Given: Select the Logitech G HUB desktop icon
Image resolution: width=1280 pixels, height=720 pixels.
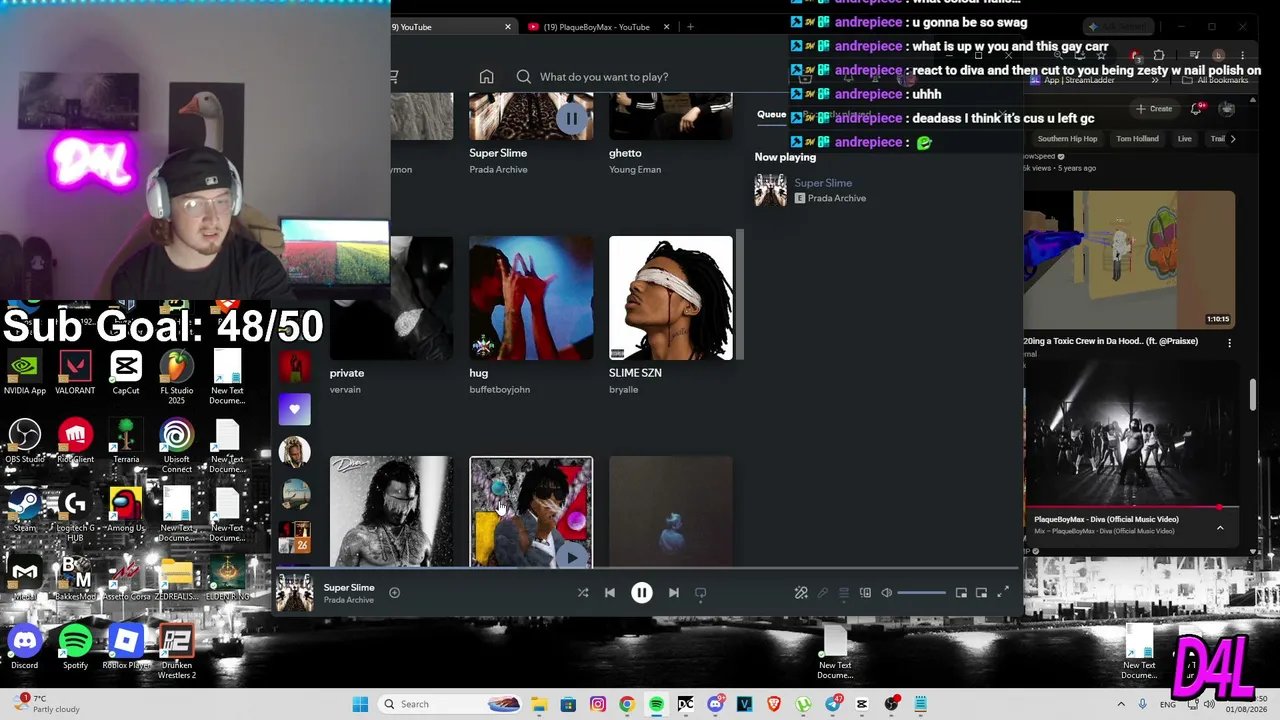Looking at the screenshot, I should tap(75, 515).
